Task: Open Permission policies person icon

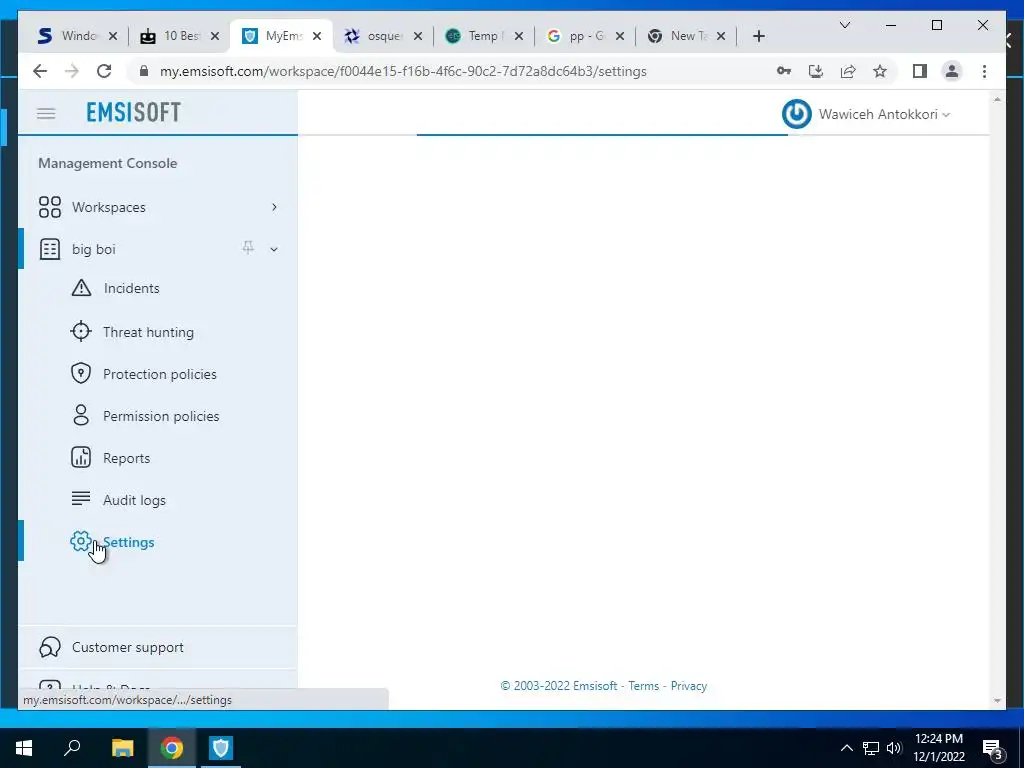Action: point(81,415)
